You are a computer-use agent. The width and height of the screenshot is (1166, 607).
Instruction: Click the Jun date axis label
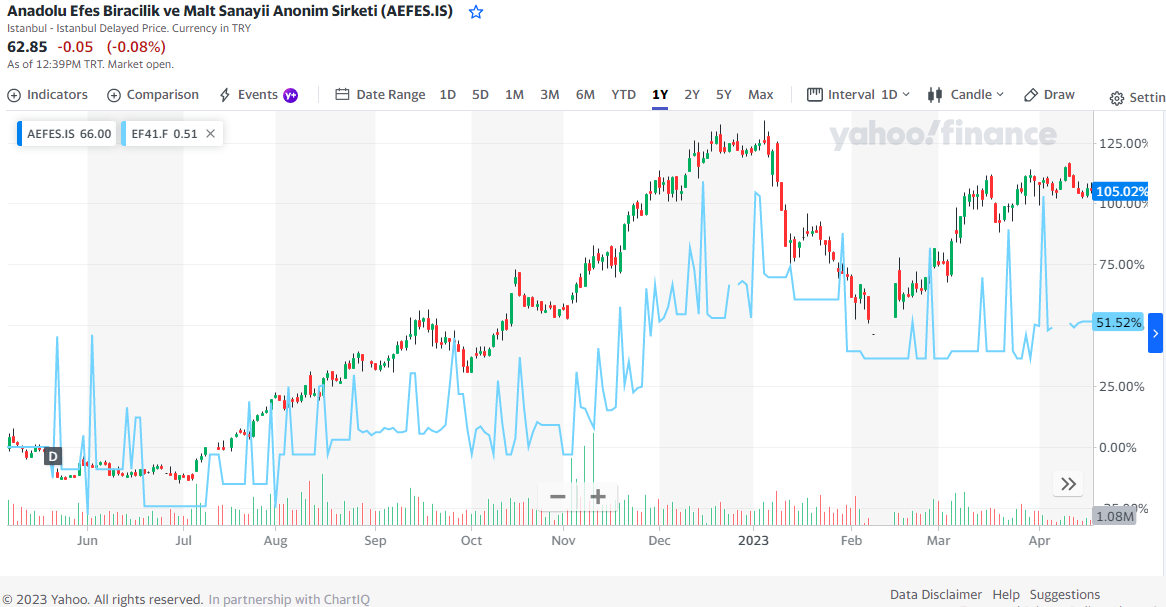87,541
